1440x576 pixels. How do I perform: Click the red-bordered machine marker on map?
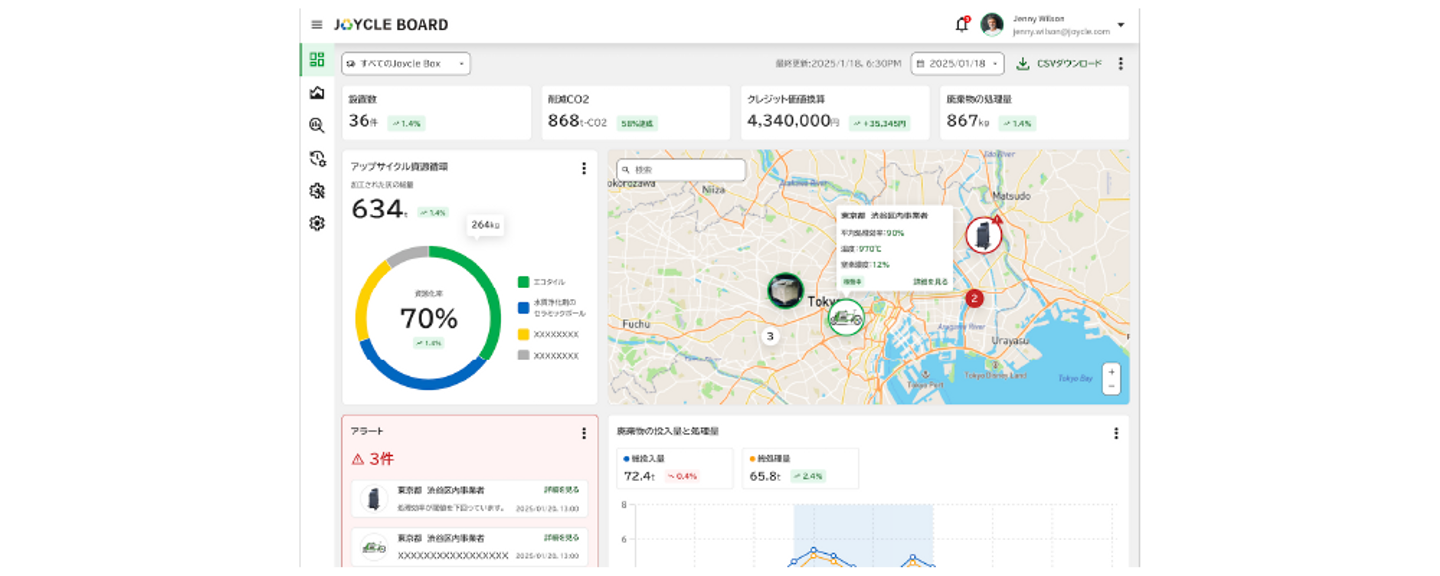click(x=984, y=235)
